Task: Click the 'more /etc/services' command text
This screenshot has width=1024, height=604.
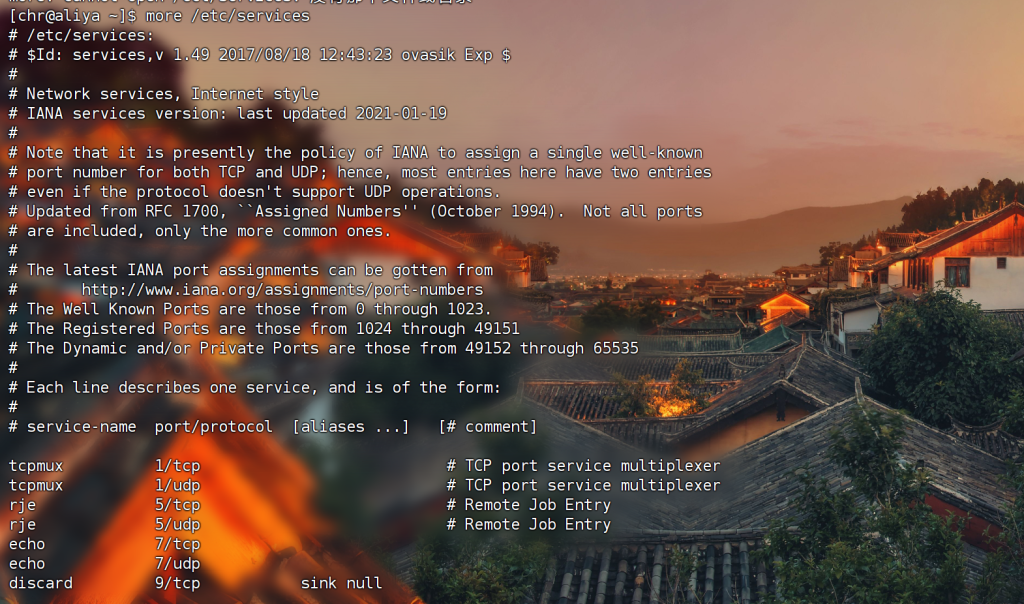Action: tap(227, 16)
